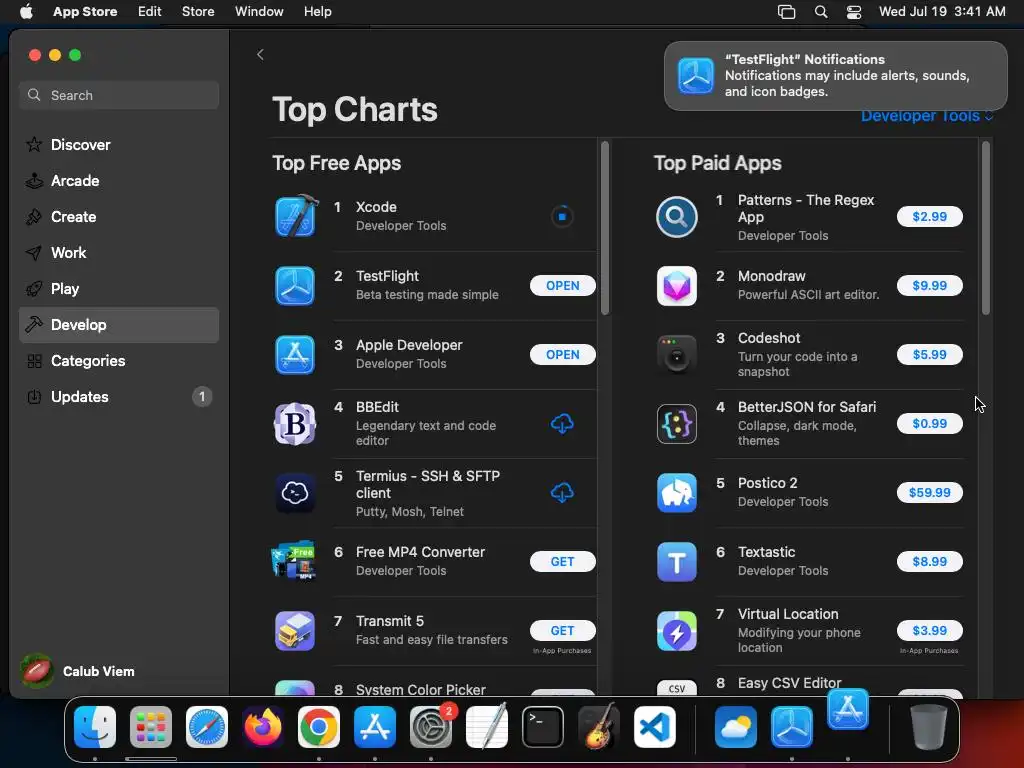Viewport: 1024px width, 768px height.
Task: Open the Calub Viem account profile
Action: [78, 671]
